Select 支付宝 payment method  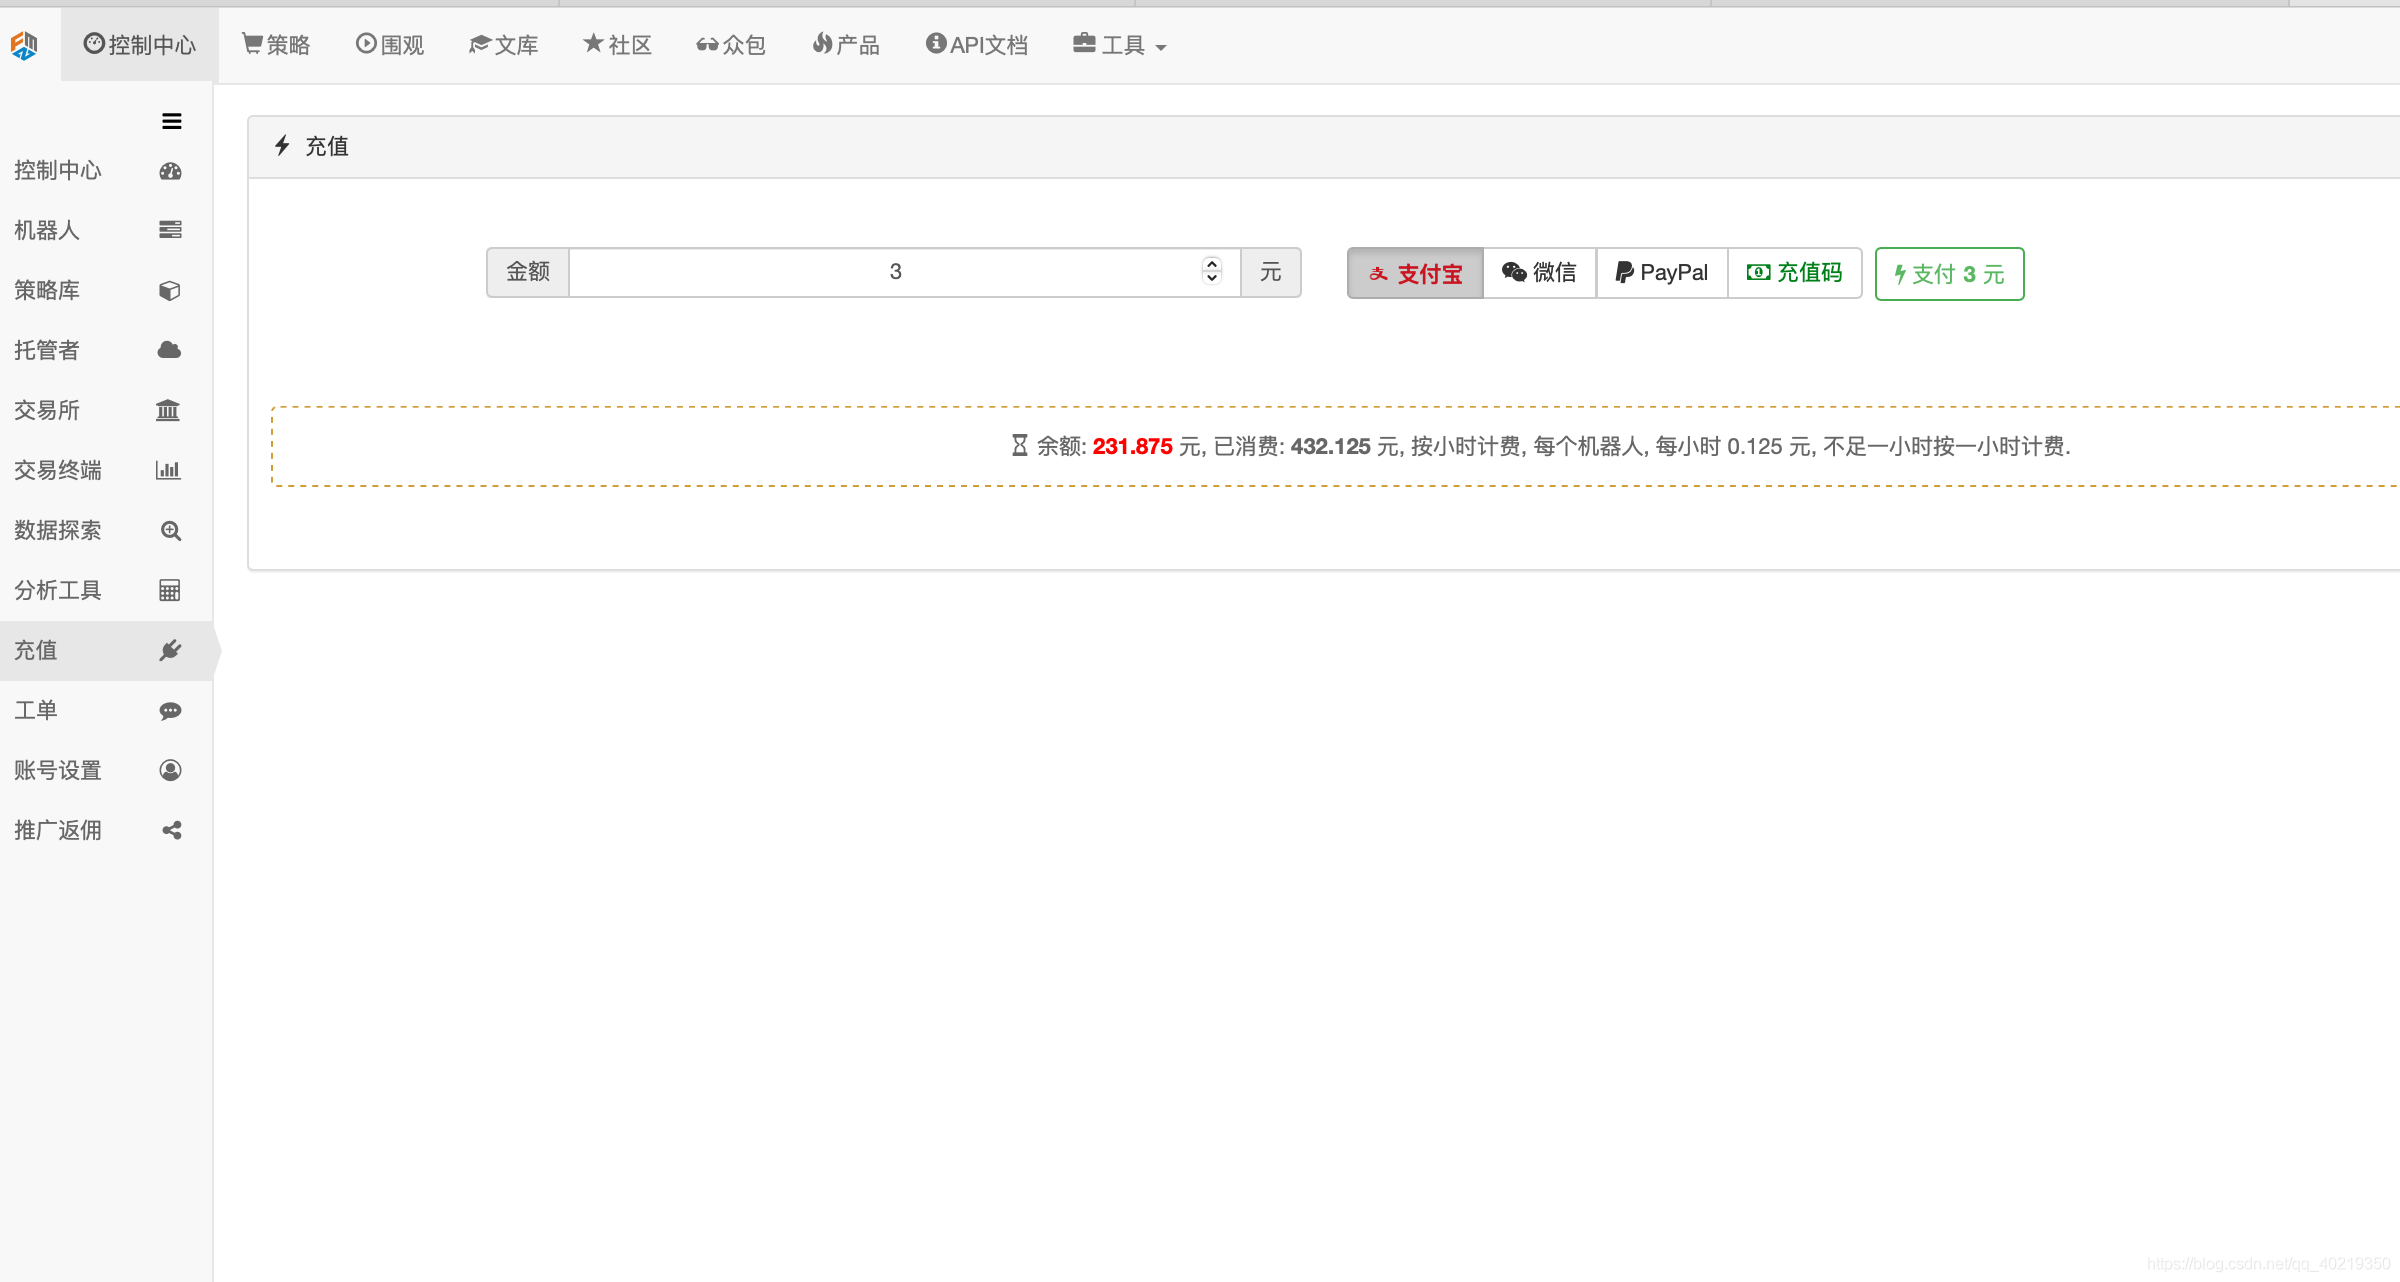pyautogui.click(x=1415, y=273)
